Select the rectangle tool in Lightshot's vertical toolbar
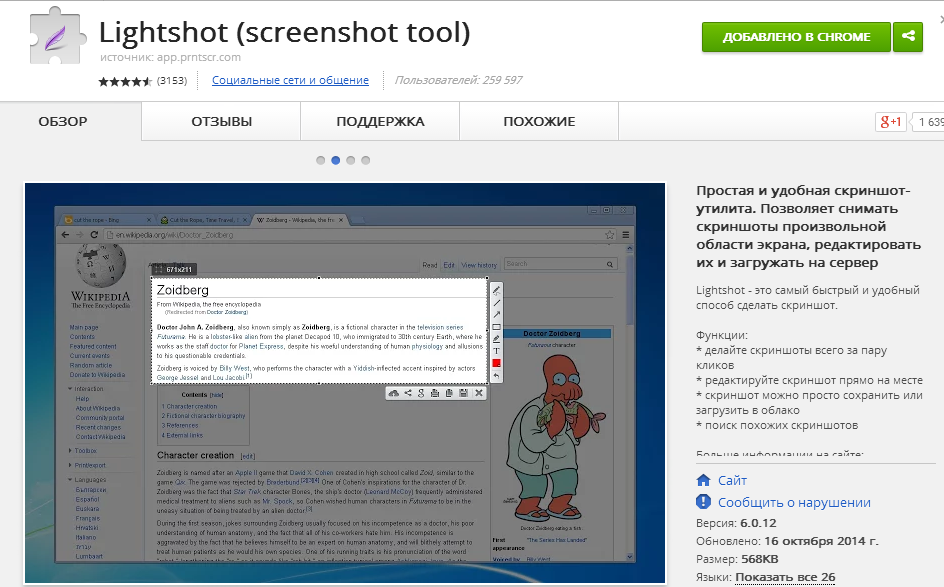944x587 pixels. coord(496,327)
